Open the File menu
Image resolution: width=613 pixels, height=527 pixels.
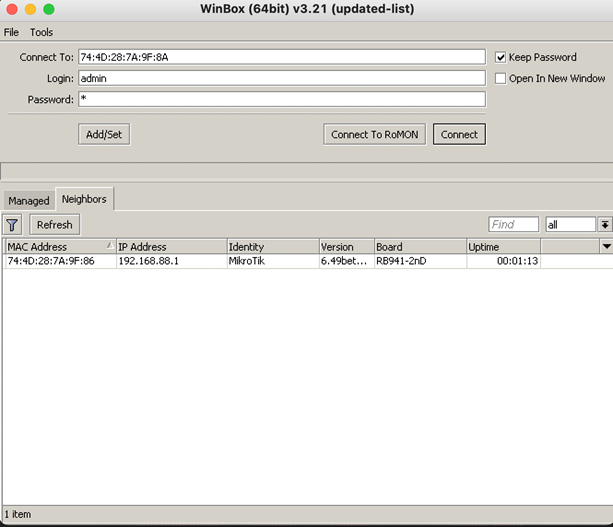point(12,33)
